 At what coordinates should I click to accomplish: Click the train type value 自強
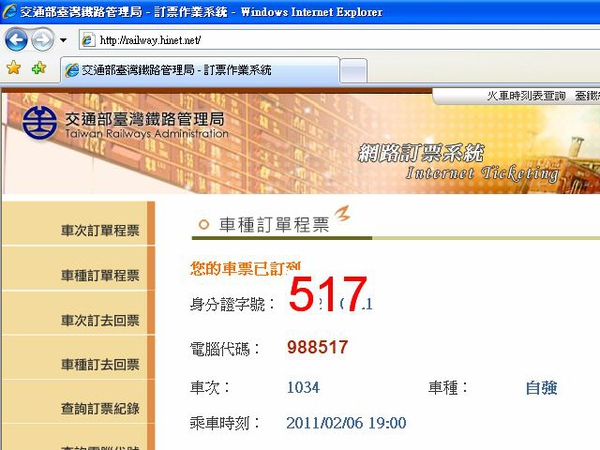[541, 387]
